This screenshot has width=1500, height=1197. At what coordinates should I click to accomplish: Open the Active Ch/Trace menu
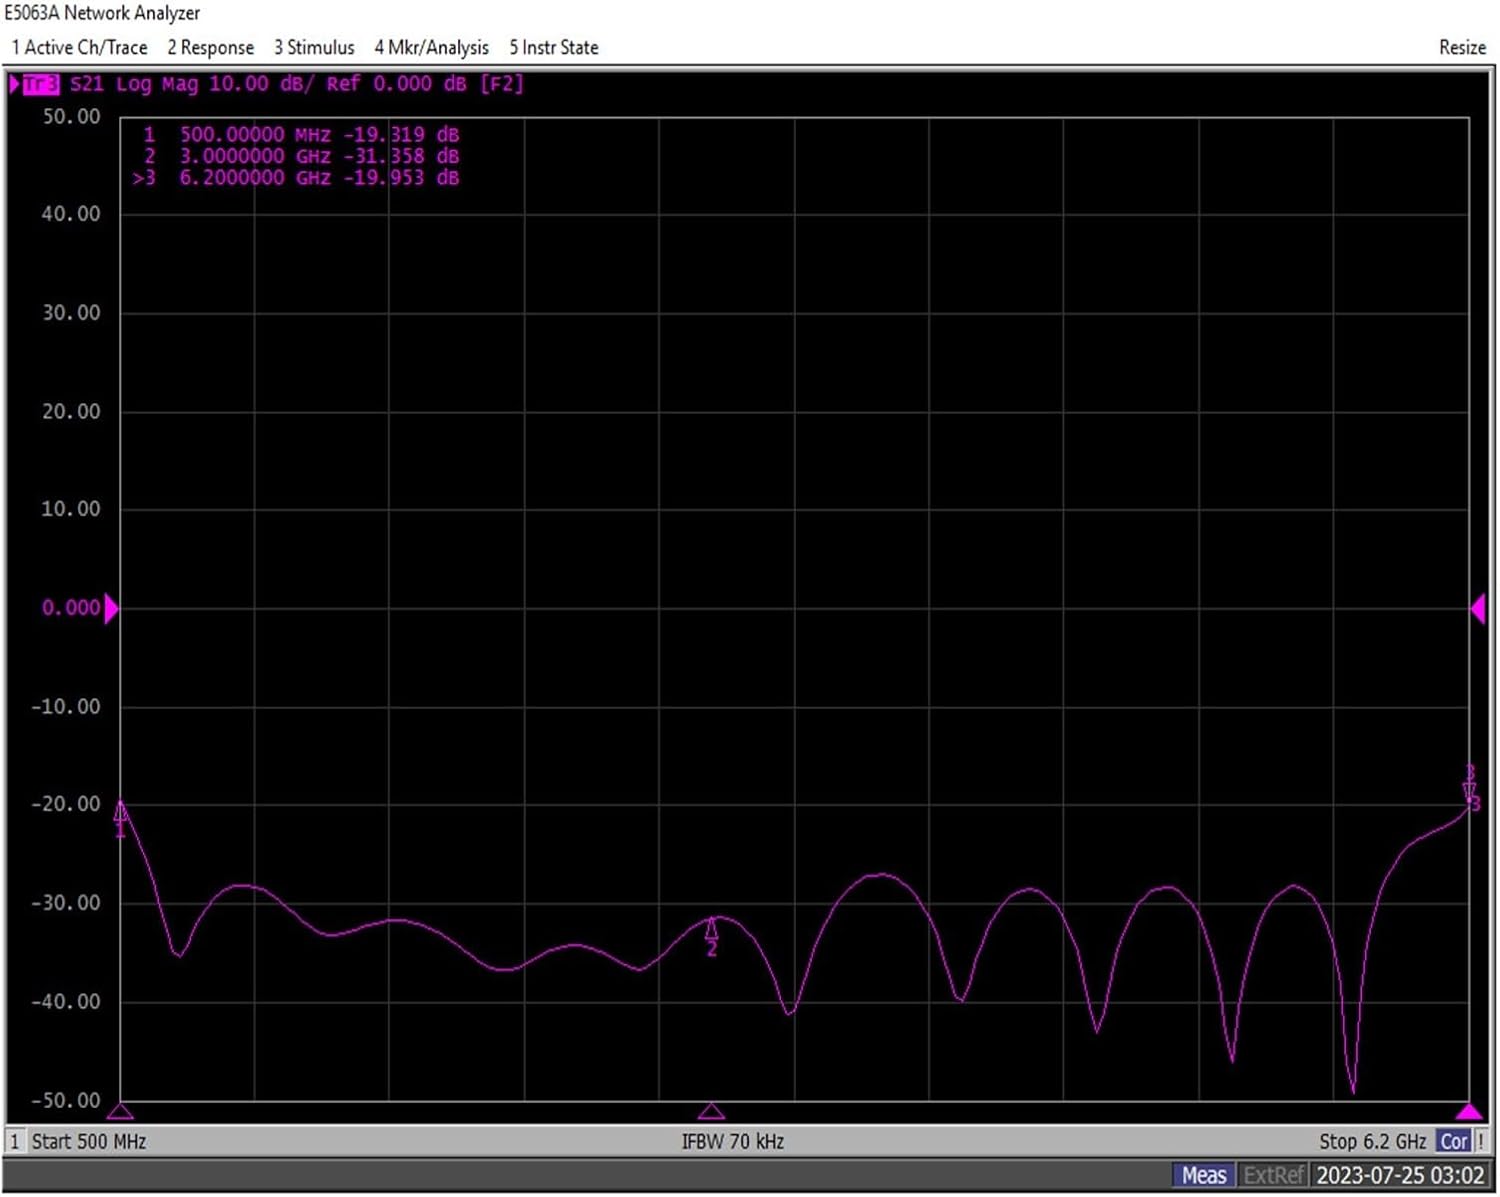[79, 47]
